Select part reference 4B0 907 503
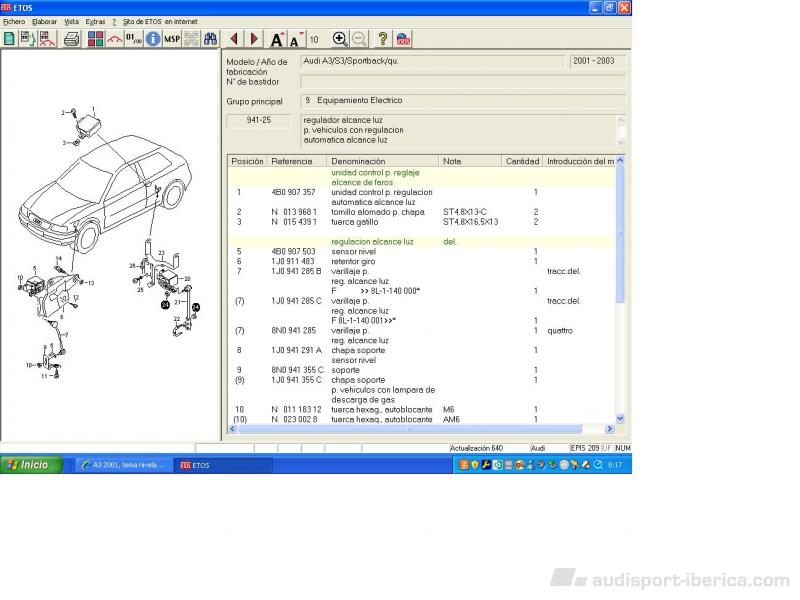800x600 pixels. pyautogui.click(x=293, y=252)
